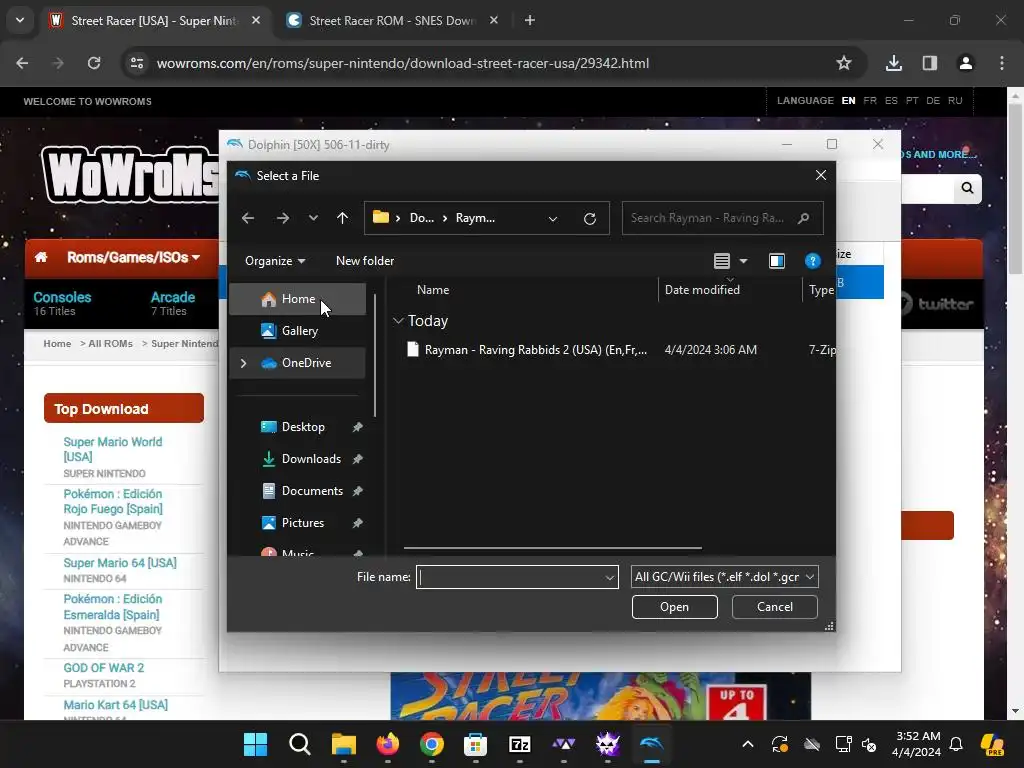Open File name history dropdown

pyautogui.click(x=609, y=577)
